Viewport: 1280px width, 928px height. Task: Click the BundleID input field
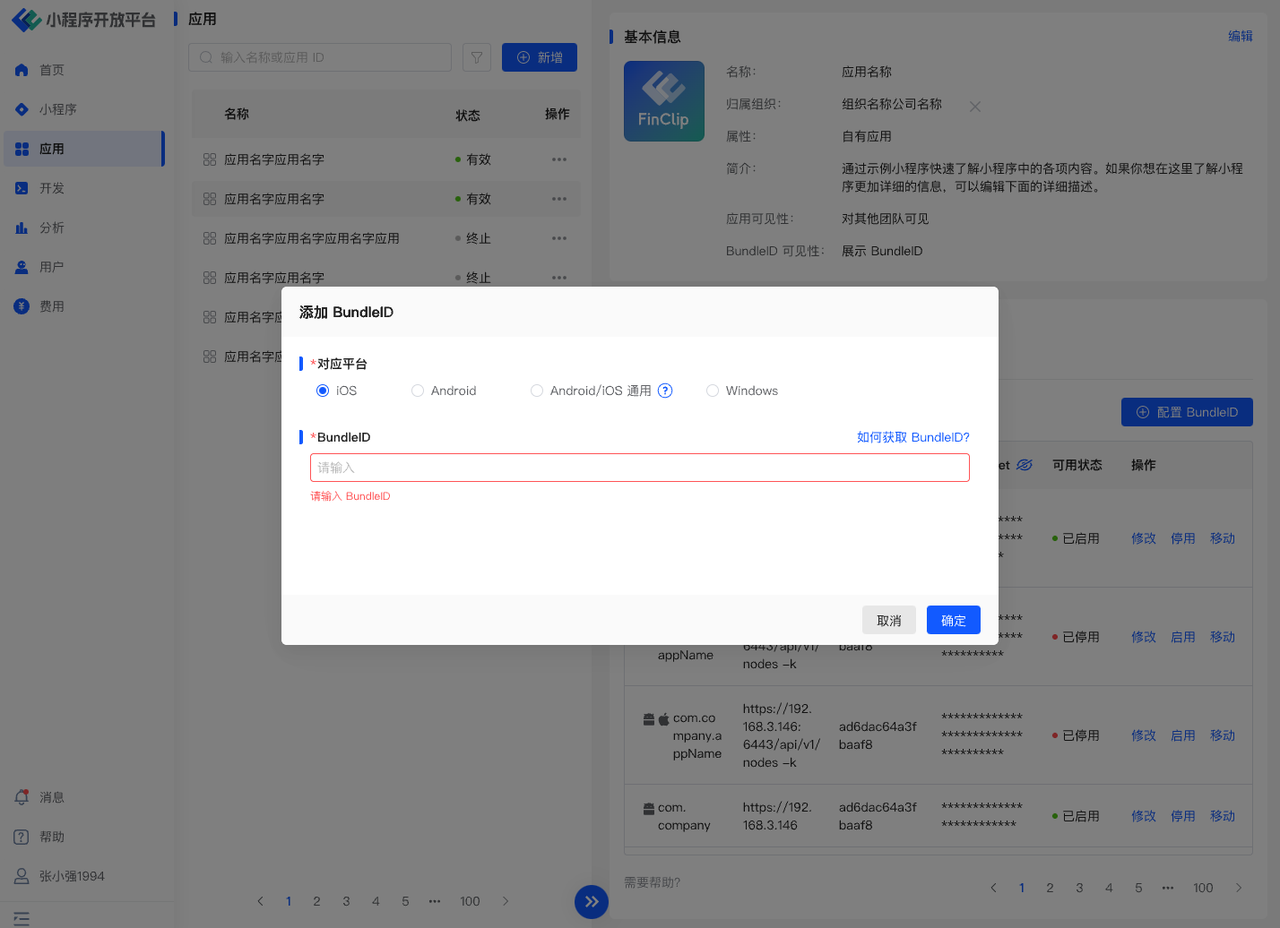(x=640, y=468)
